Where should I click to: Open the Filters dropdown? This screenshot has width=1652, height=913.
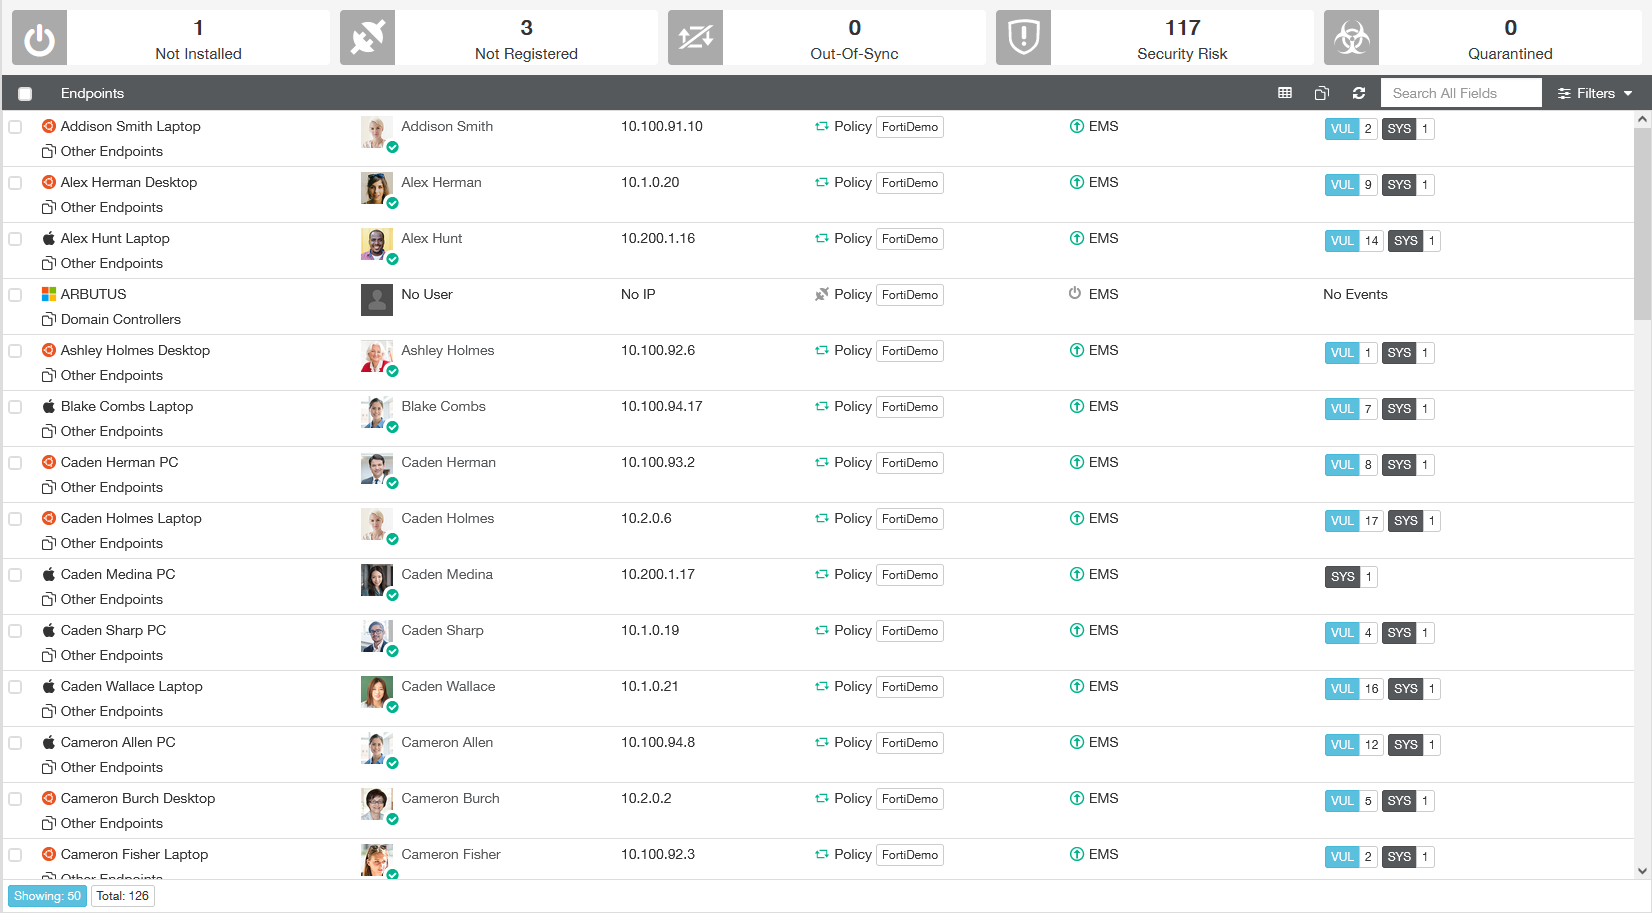tap(1594, 93)
